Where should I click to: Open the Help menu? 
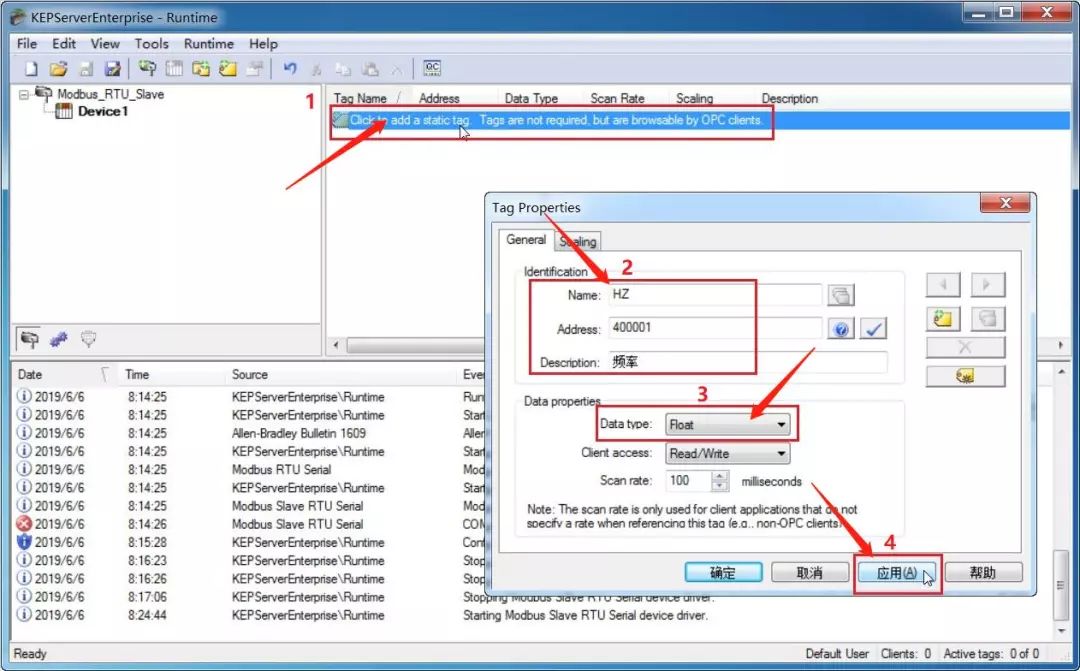(x=263, y=43)
